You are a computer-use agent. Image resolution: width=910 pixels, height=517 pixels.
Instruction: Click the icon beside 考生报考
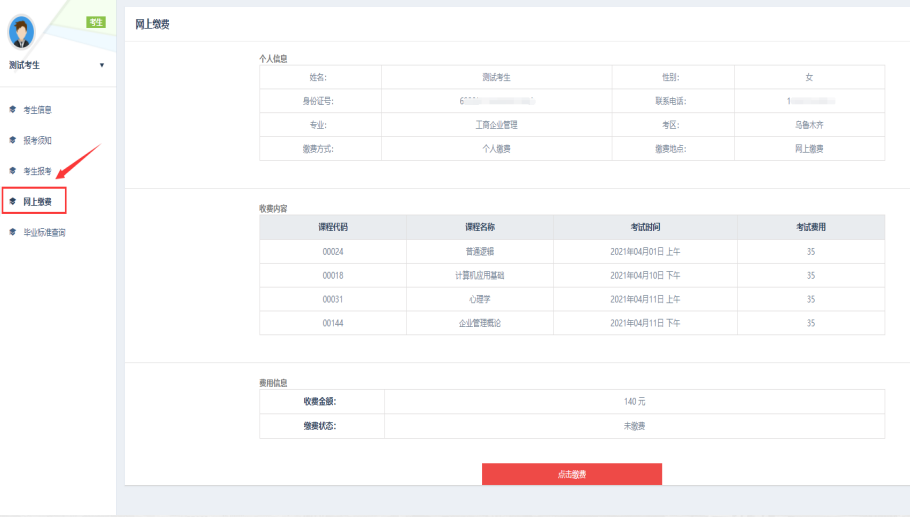(12, 171)
